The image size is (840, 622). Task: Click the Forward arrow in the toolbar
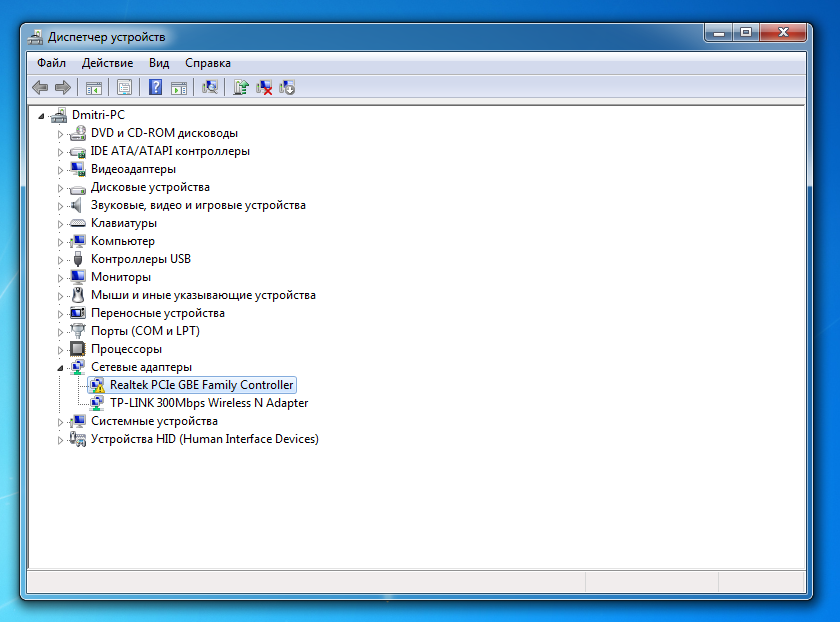click(63, 87)
